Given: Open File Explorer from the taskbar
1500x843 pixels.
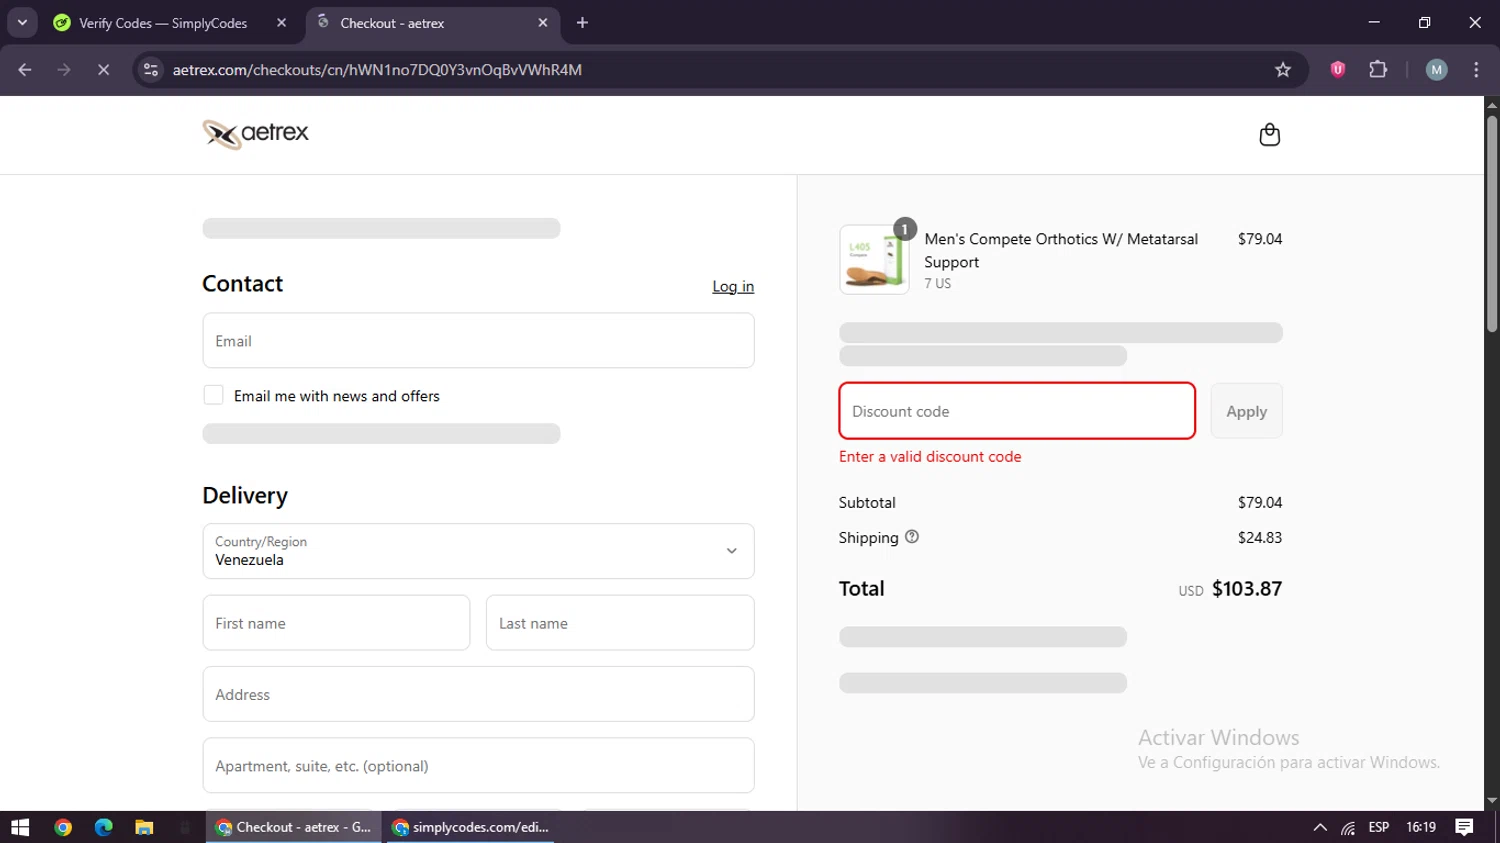Looking at the screenshot, I should [x=144, y=827].
